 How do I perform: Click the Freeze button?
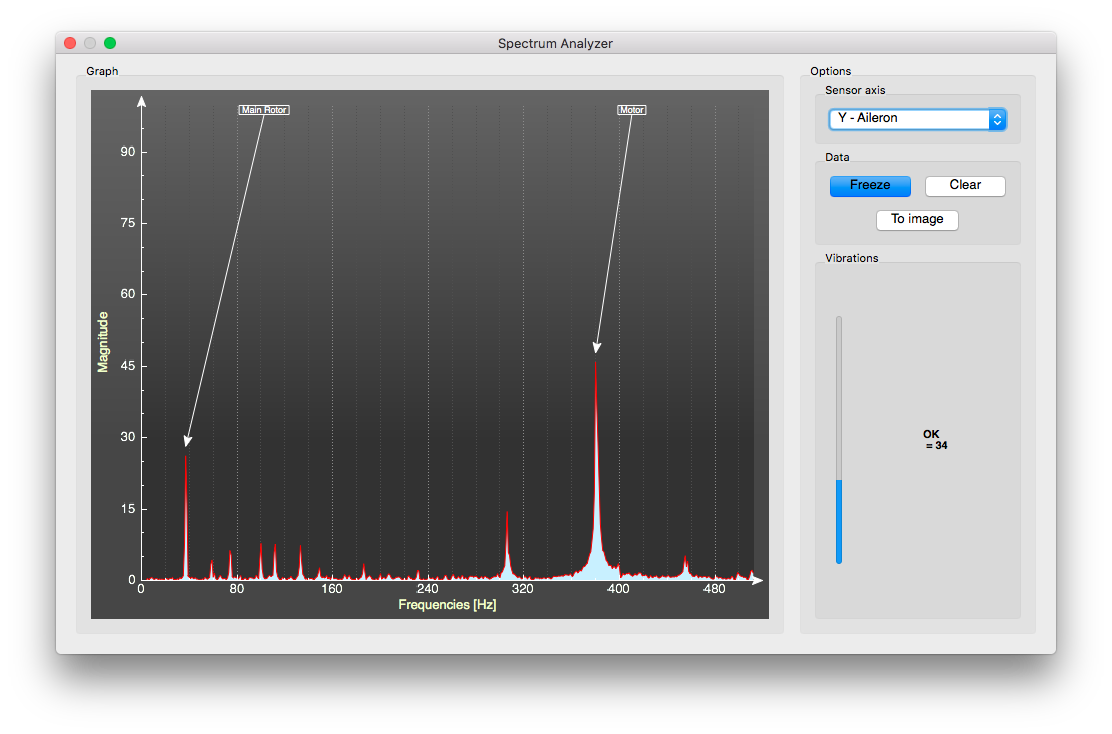pos(870,186)
